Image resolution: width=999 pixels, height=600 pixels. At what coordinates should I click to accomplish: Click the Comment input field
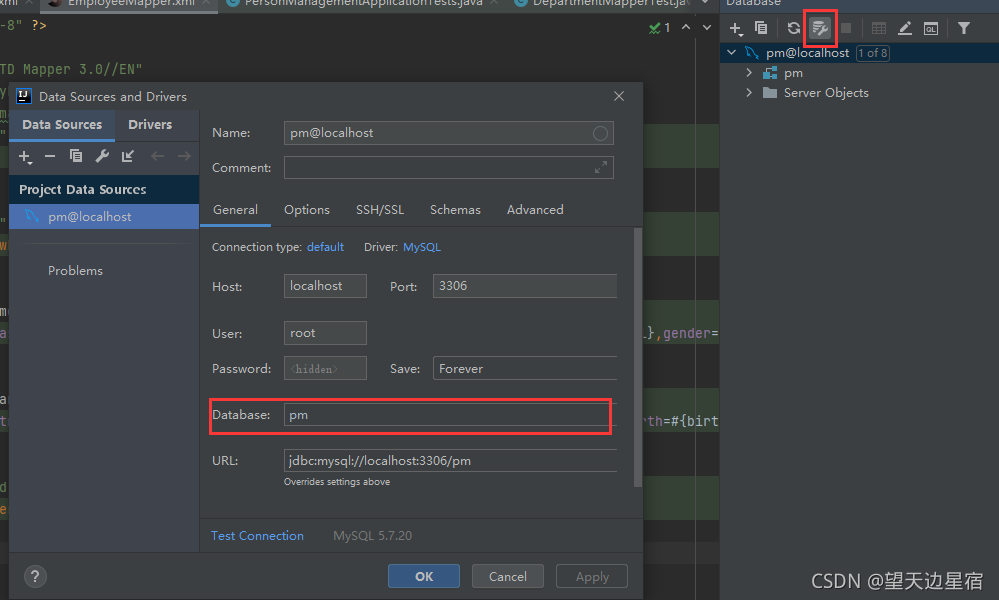coord(449,168)
